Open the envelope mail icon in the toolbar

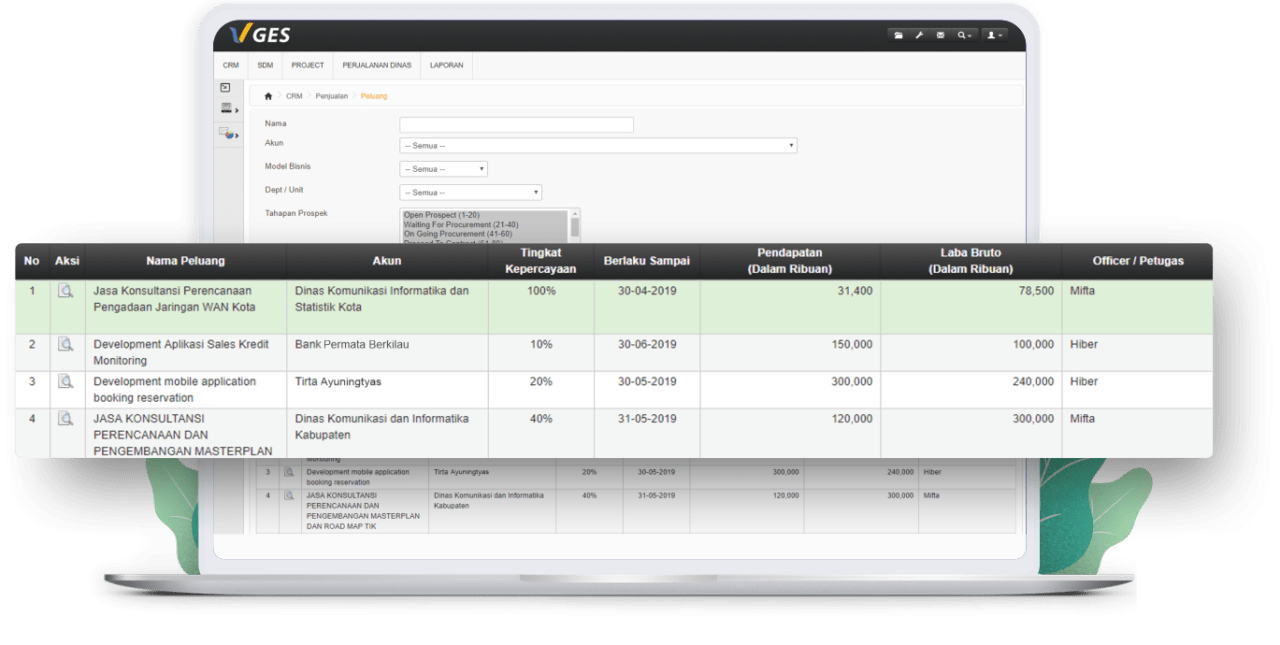point(940,34)
